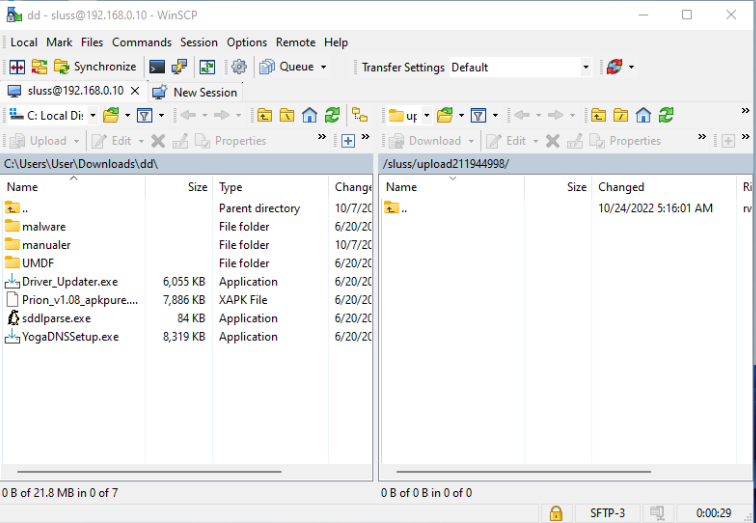Screen dimensions: 756x523
Task: Click remote panel open directory icon
Action: [445, 116]
